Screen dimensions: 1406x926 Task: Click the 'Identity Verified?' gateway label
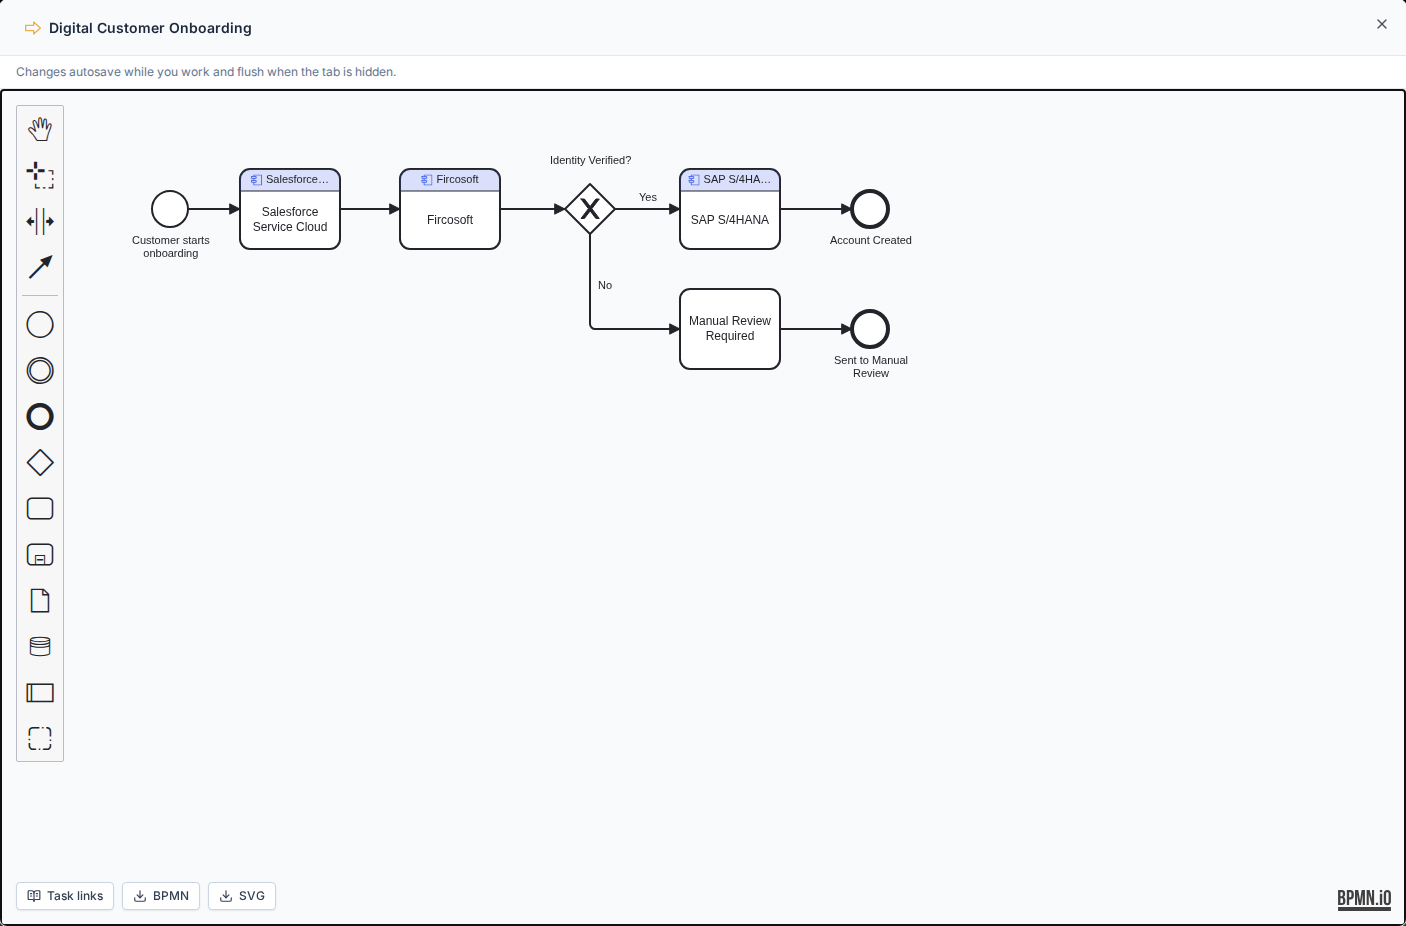tap(590, 160)
